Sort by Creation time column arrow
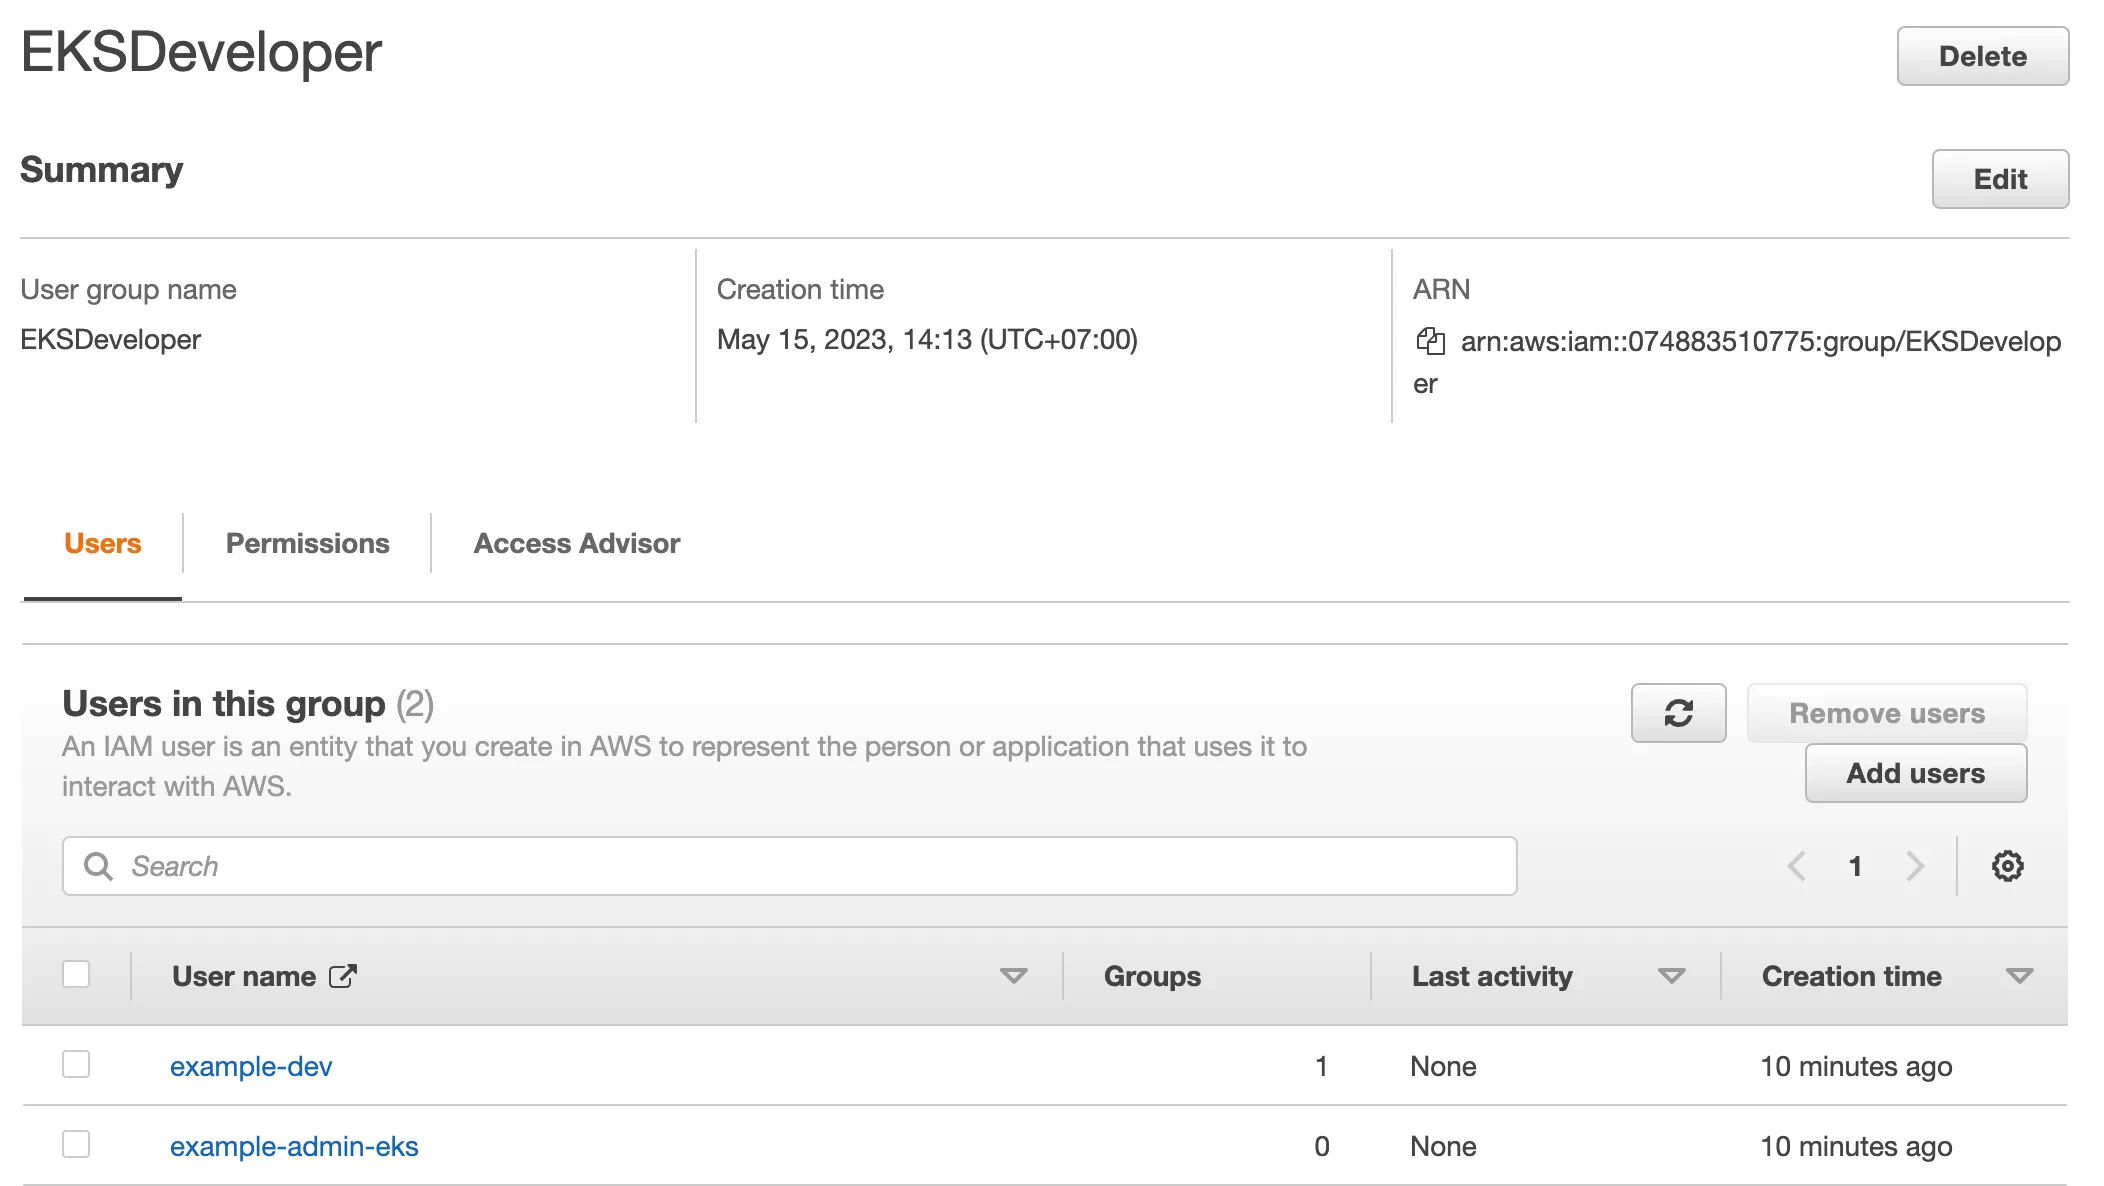The image size is (2104, 1186). click(x=2019, y=976)
